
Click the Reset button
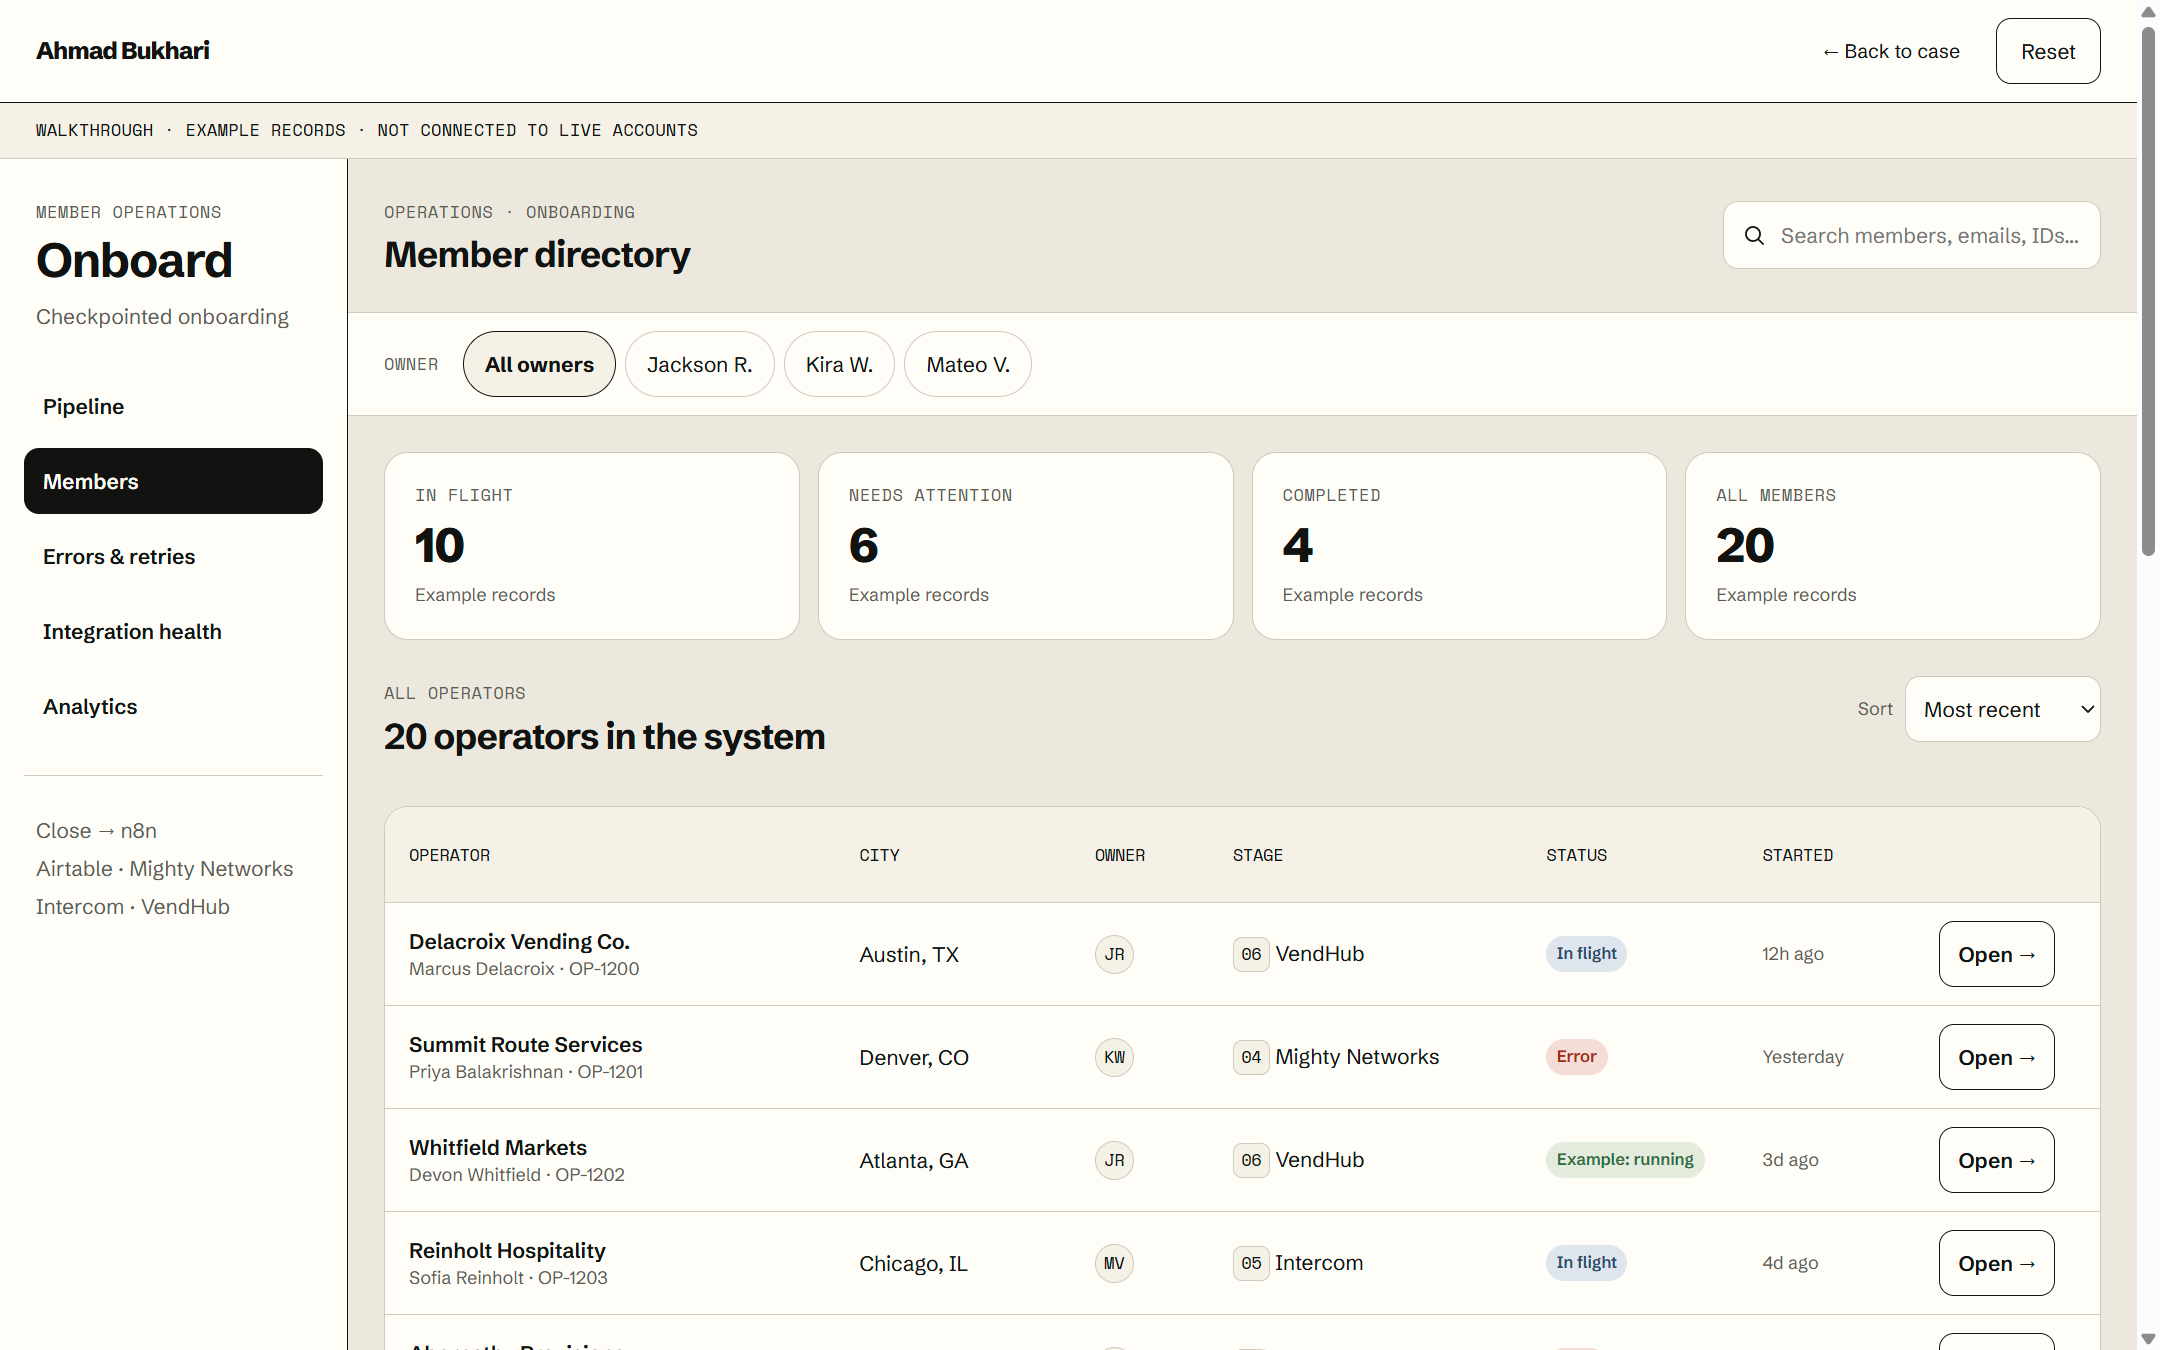pos(2048,51)
